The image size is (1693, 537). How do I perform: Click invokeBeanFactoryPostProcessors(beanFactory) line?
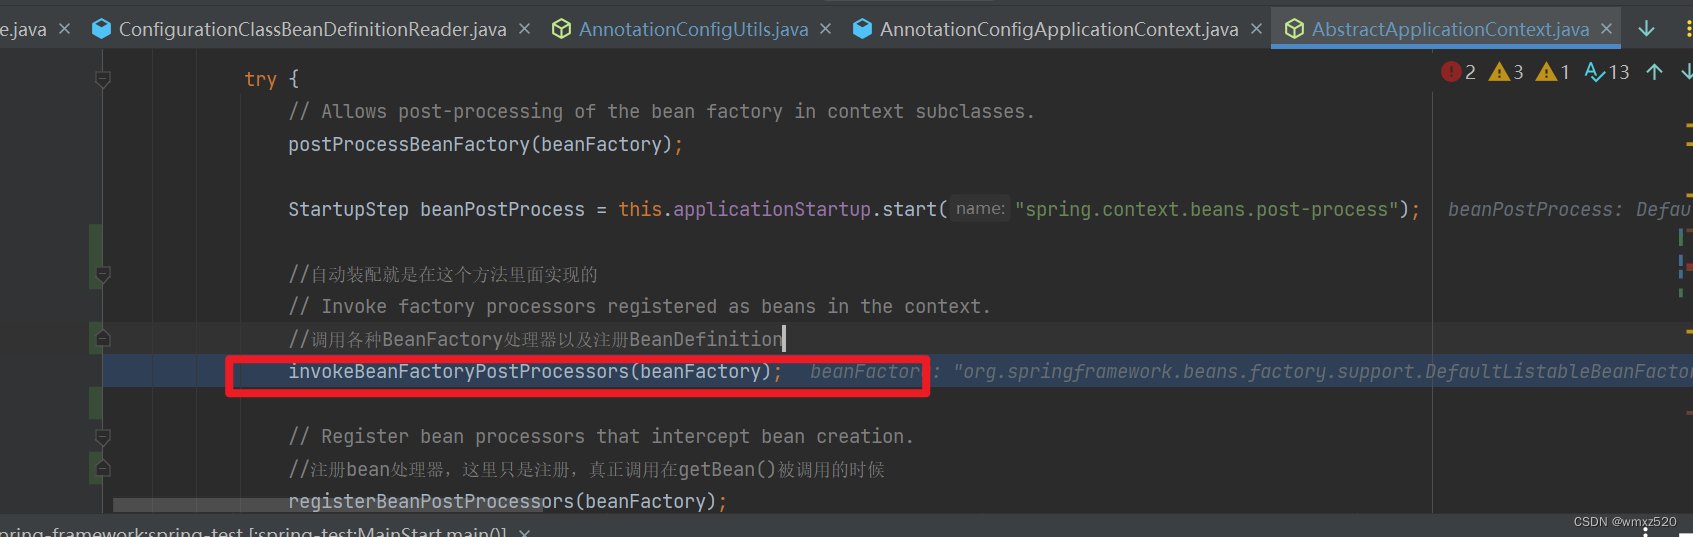click(535, 371)
